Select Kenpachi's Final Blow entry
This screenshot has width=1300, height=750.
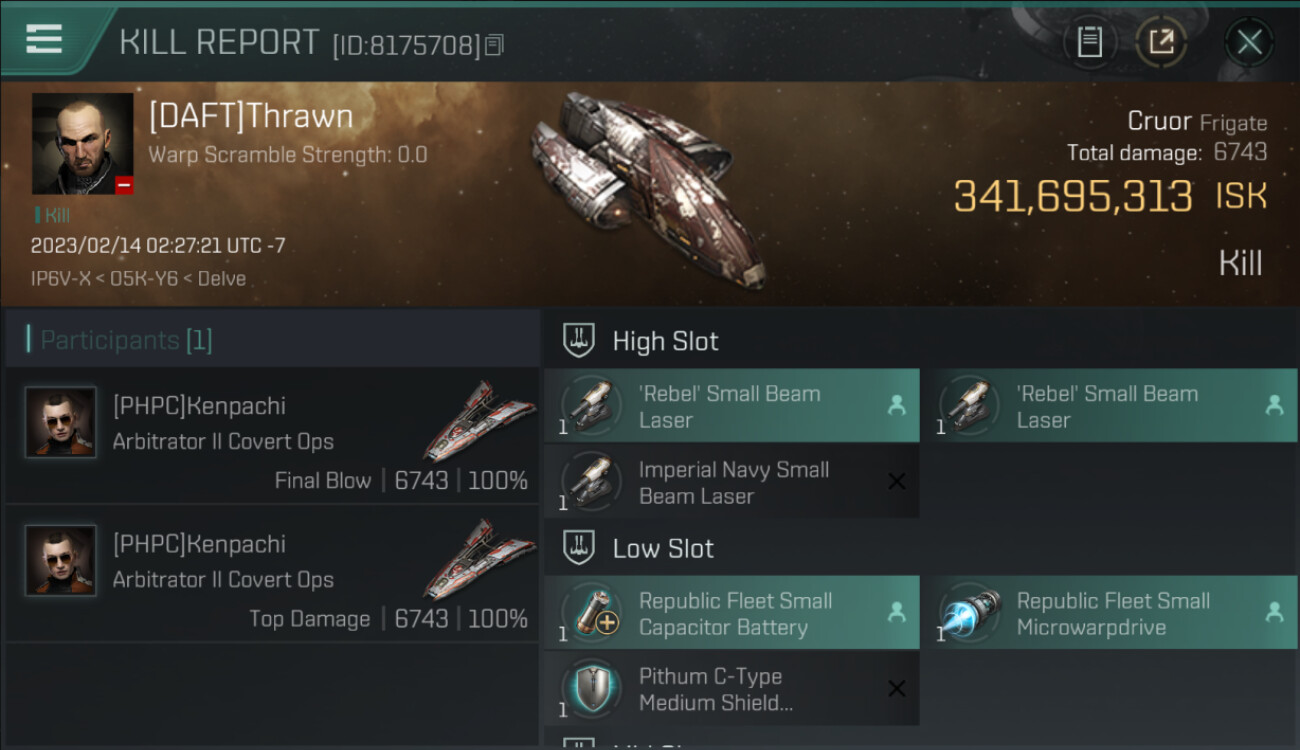(x=272, y=436)
